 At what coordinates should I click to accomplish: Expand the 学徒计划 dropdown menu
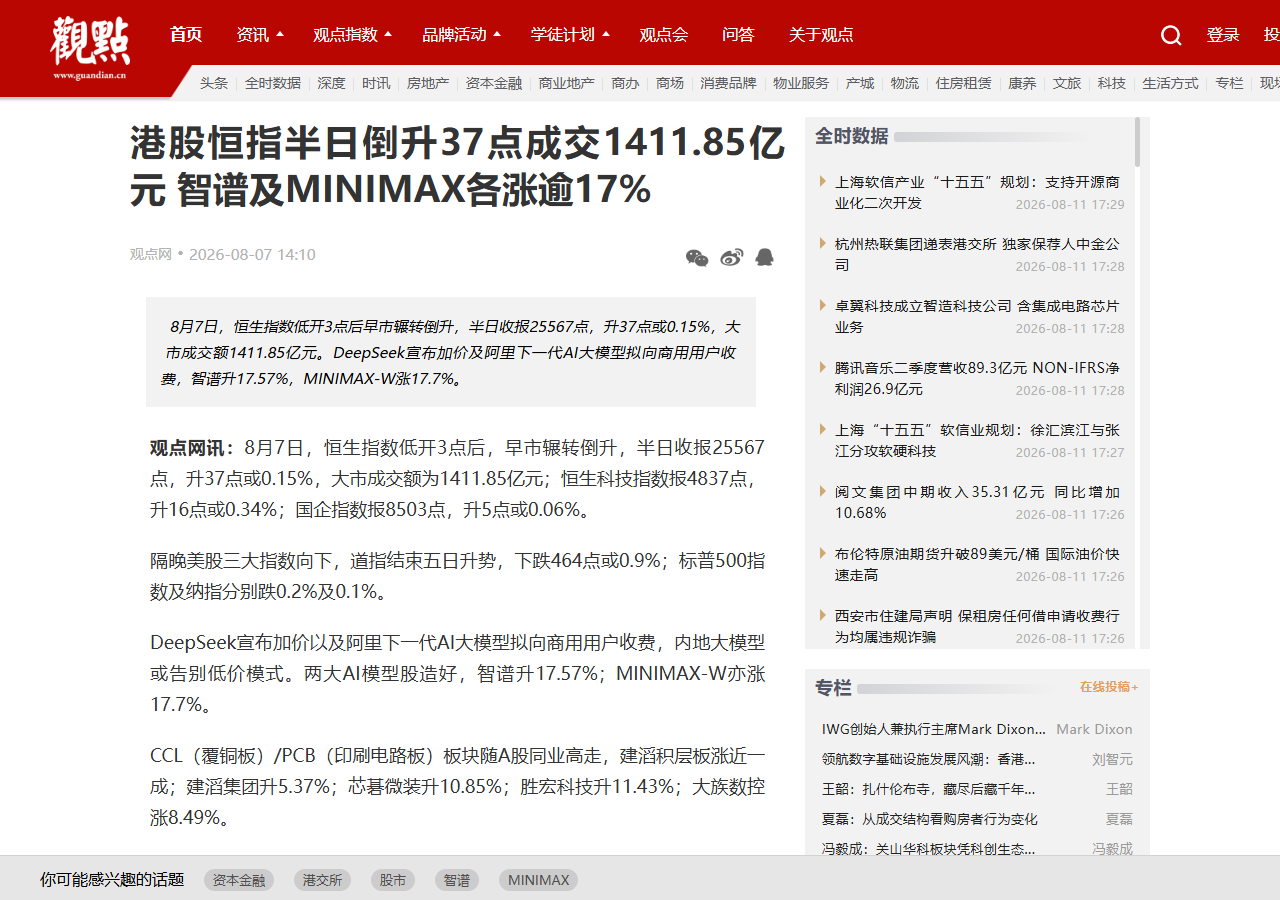pyautogui.click(x=570, y=35)
